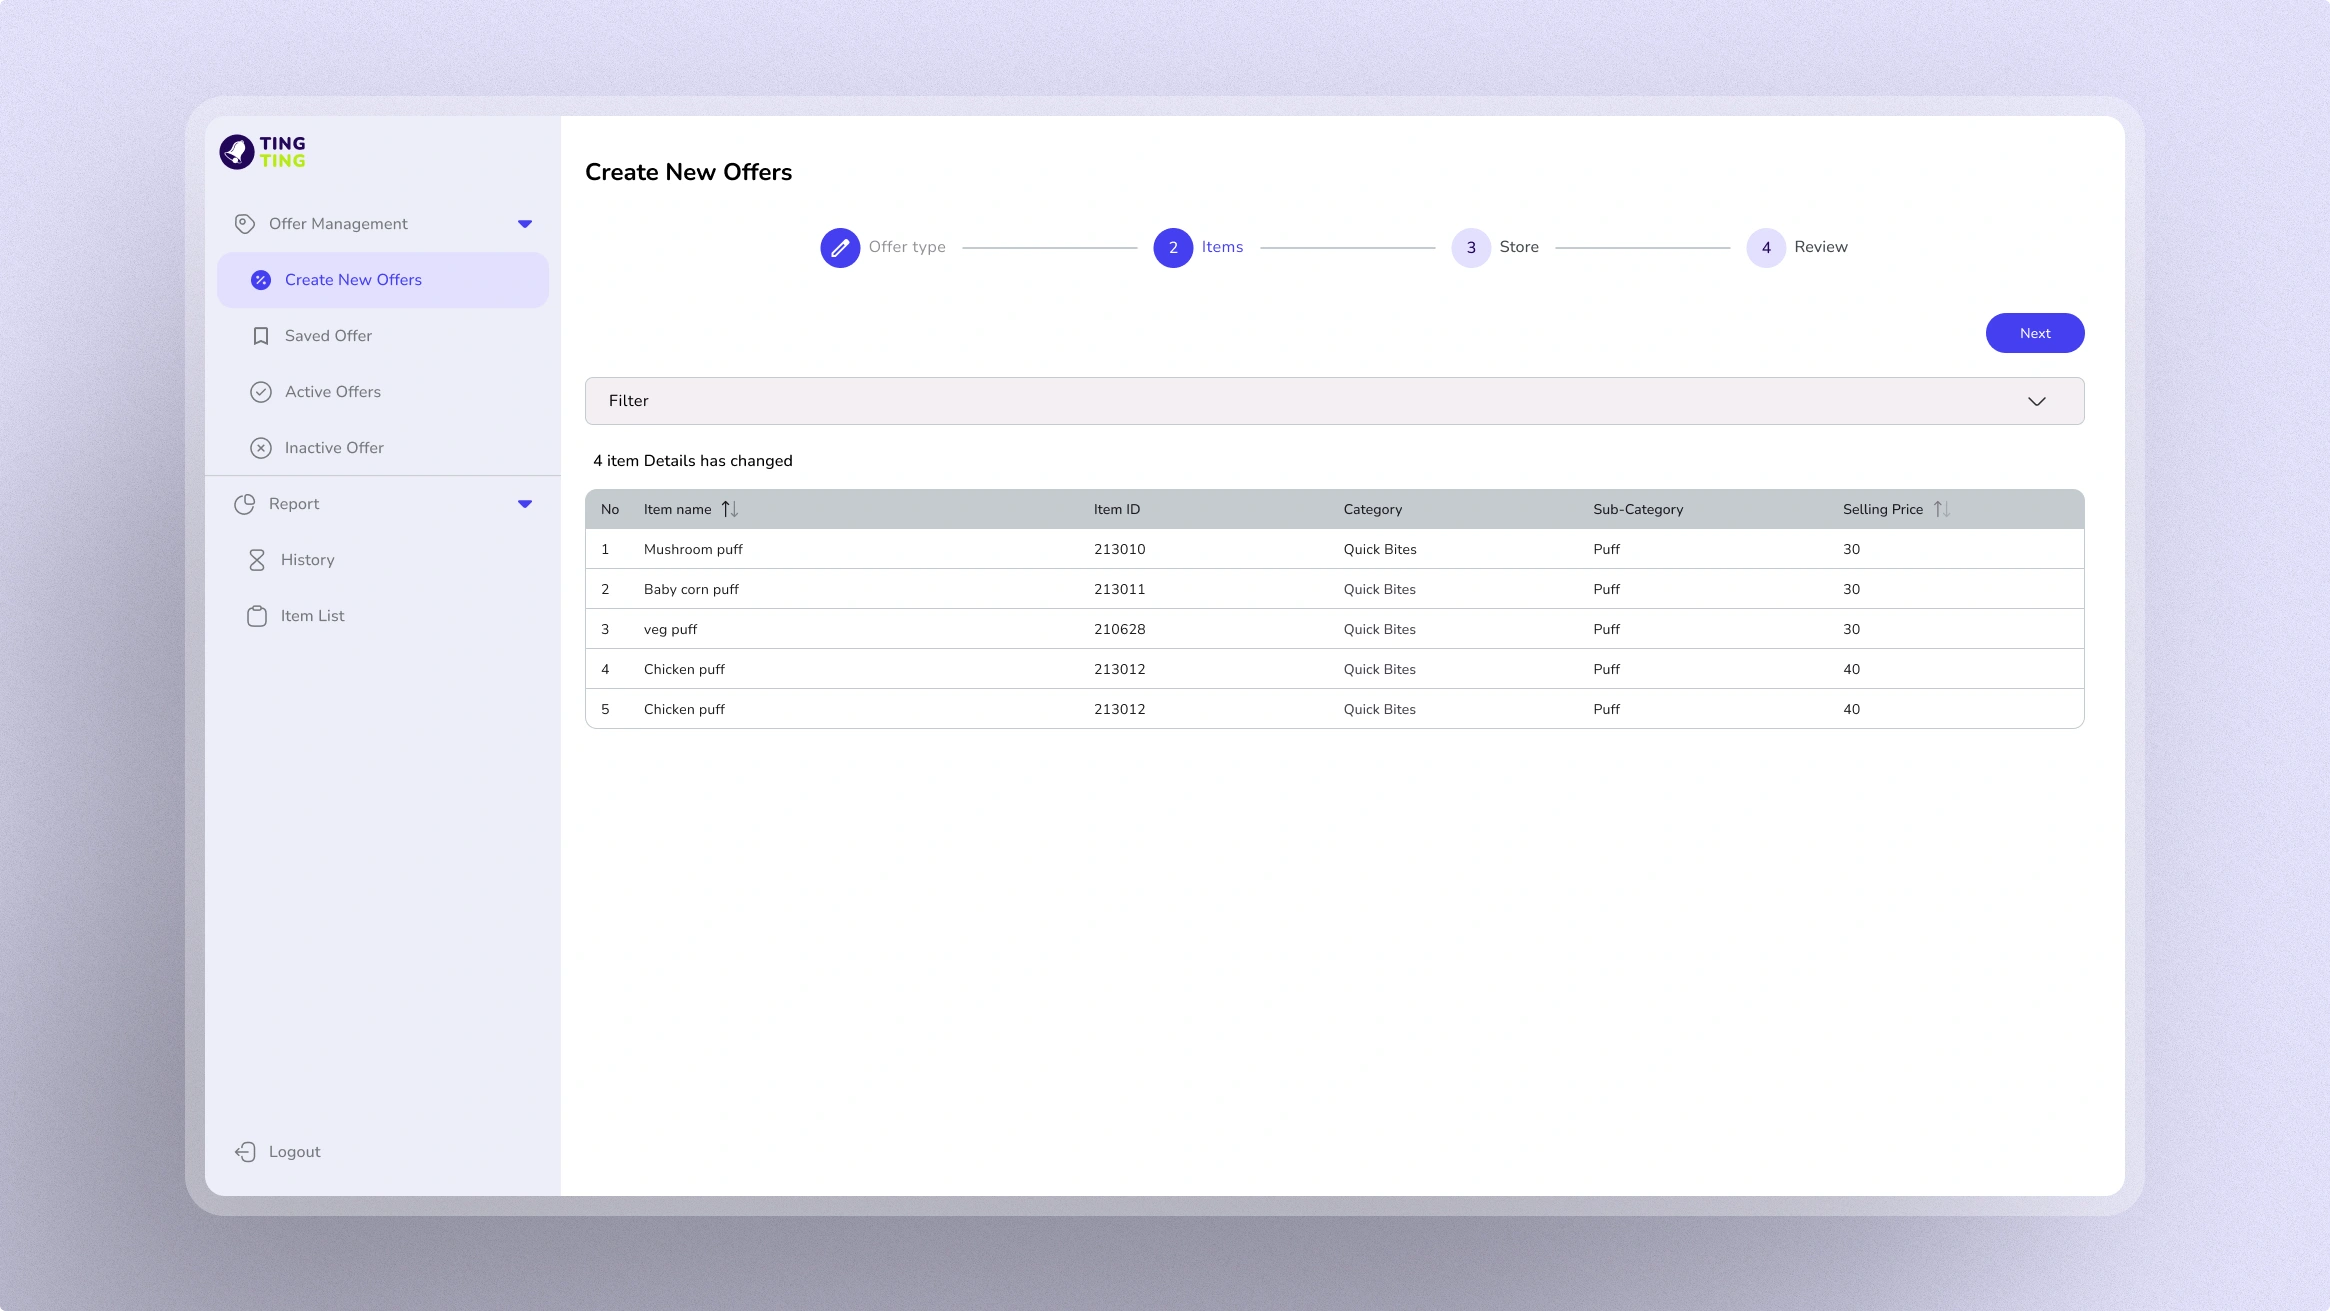Click the Report pie chart icon

244,504
